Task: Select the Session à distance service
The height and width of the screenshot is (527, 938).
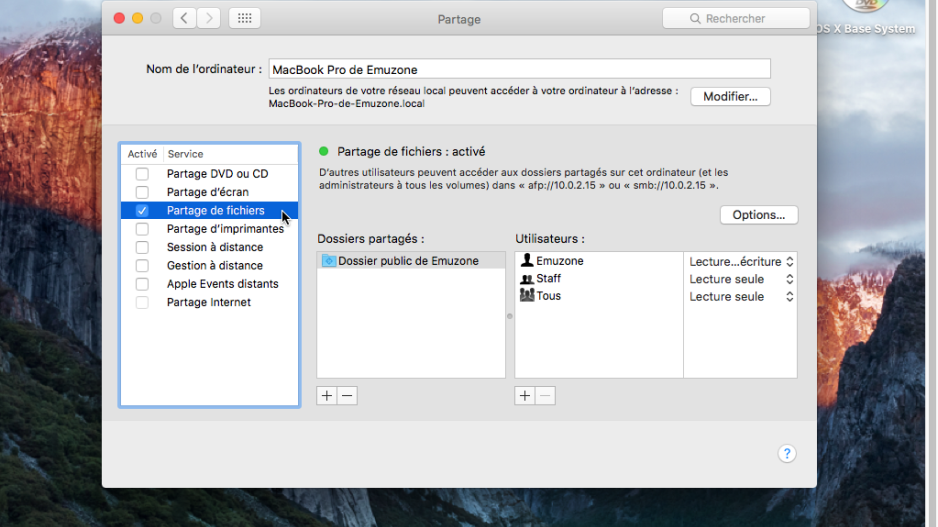Action: (x=215, y=247)
